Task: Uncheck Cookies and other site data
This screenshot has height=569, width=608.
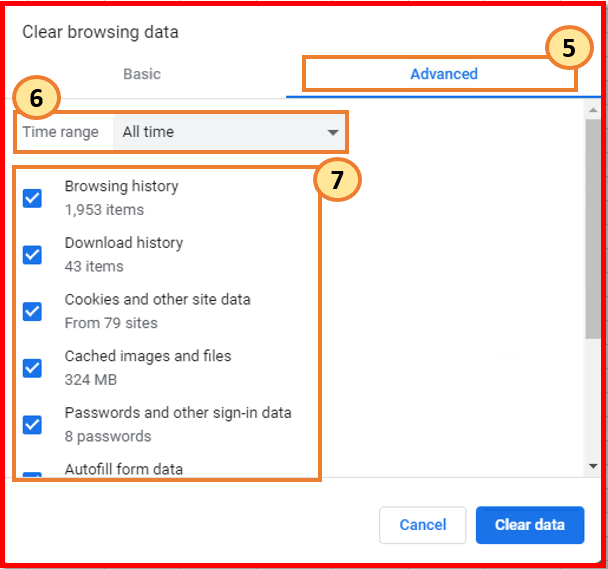Action: point(33,311)
